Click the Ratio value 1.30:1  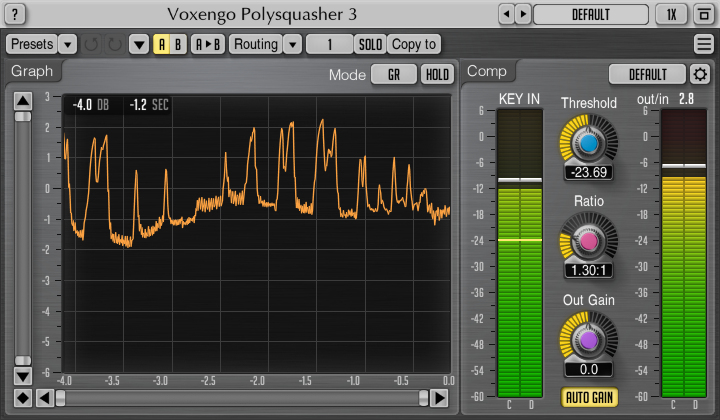click(x=589, y=270)
